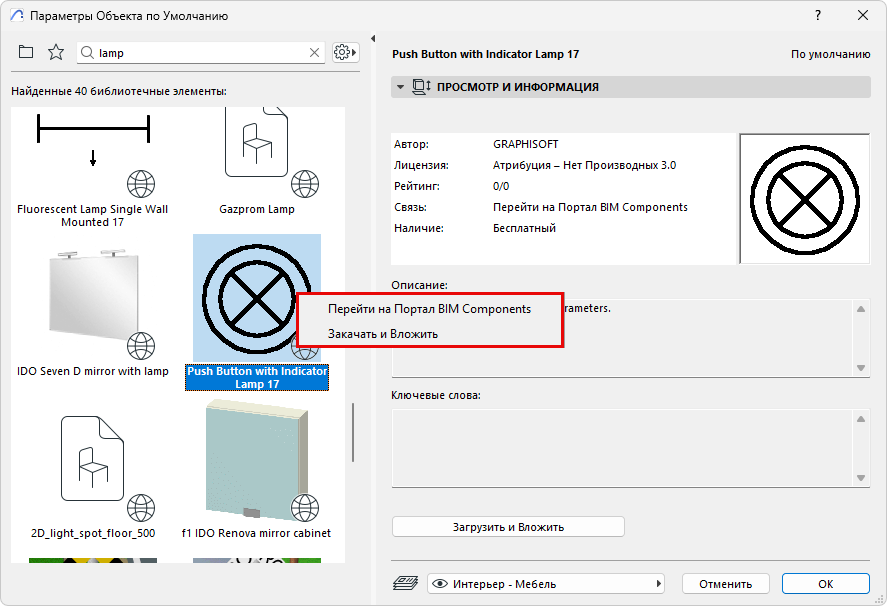The image size is (887, 606).
Task: Show favorites with the star icon
Action: point(56,53)
